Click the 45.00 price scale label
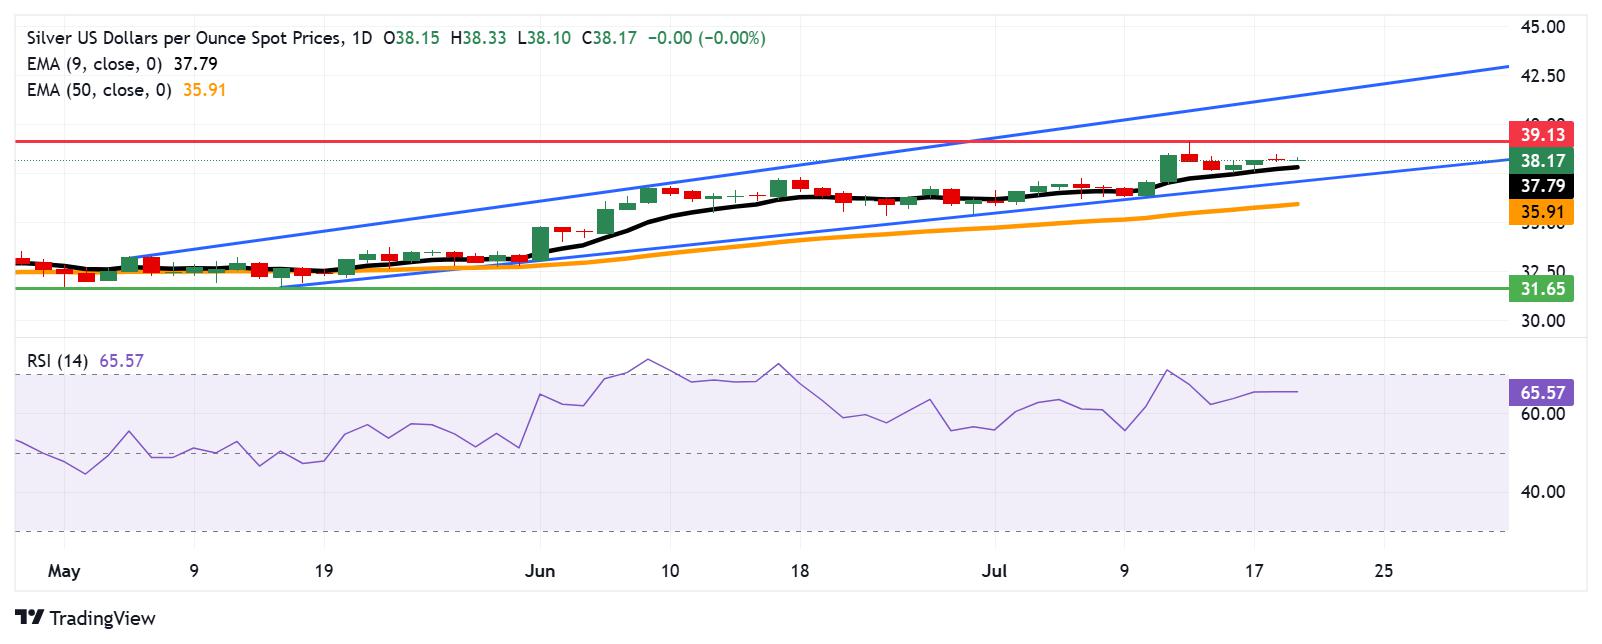This screenshot has width=1602, height=644. (x=1542, y=27)
